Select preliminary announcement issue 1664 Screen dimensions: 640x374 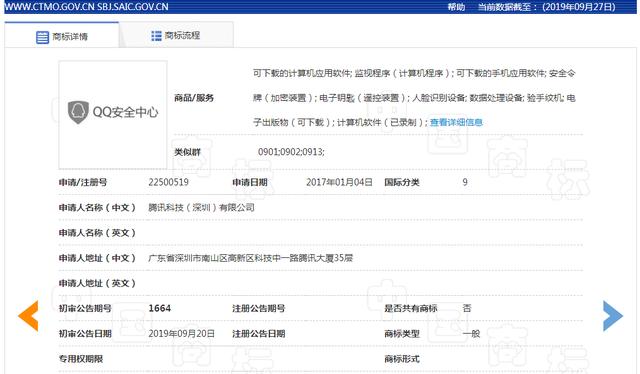point(160,308)
